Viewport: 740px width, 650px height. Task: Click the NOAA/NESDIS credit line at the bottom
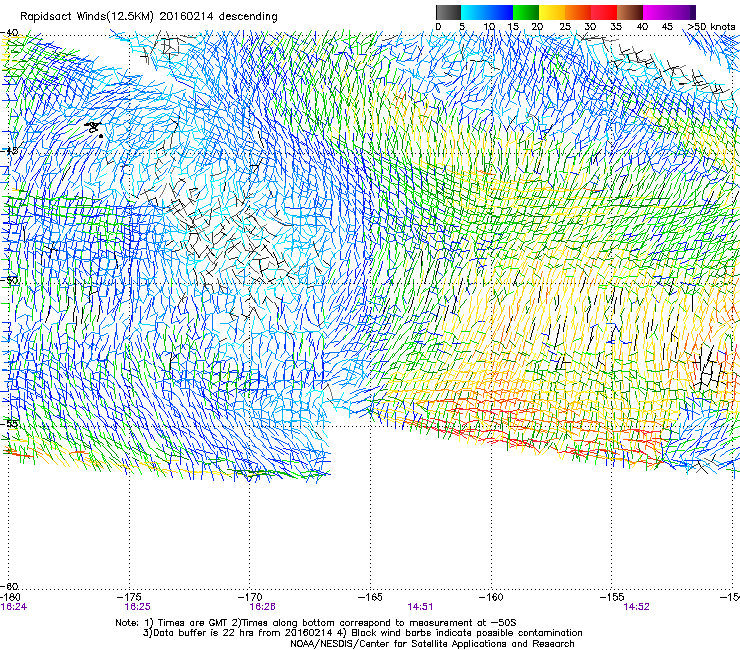[432, 644]
